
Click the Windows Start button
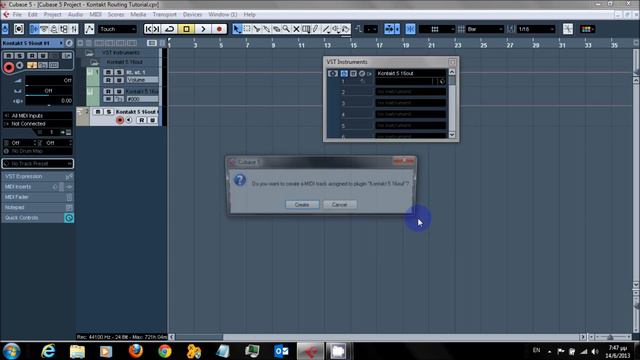pos(11,351)
